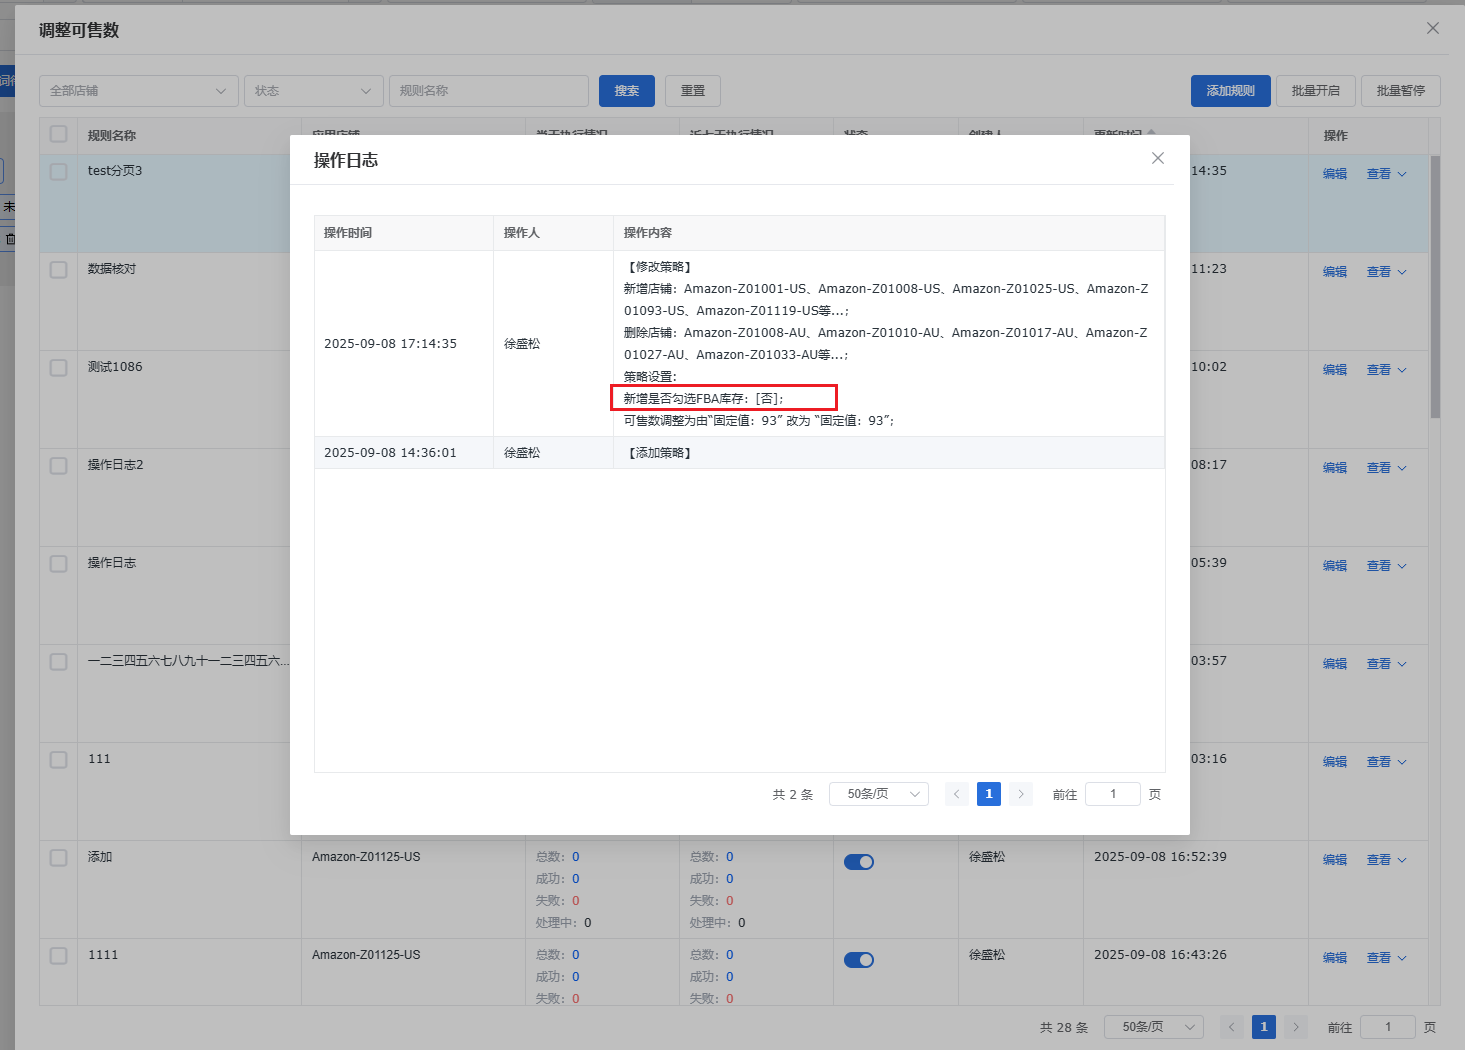The width and height of the screenshot is (1465, 1050).
Task: Toggle status switch for 添加 rule
Action: [x=859, y=862]
